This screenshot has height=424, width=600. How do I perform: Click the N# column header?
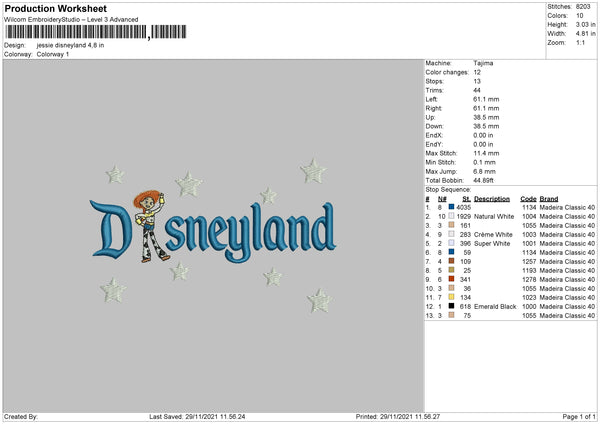[x=442, y=199]
